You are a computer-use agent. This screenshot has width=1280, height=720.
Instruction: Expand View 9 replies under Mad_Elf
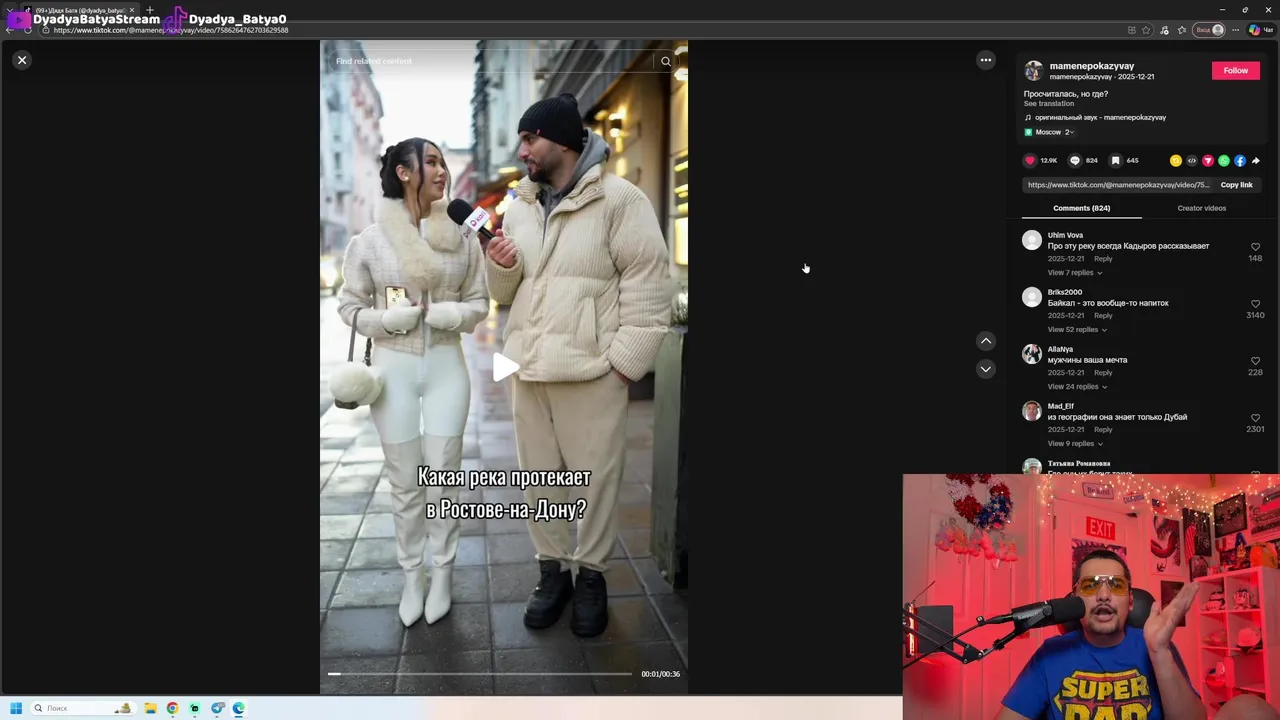tap(1074, 444)
